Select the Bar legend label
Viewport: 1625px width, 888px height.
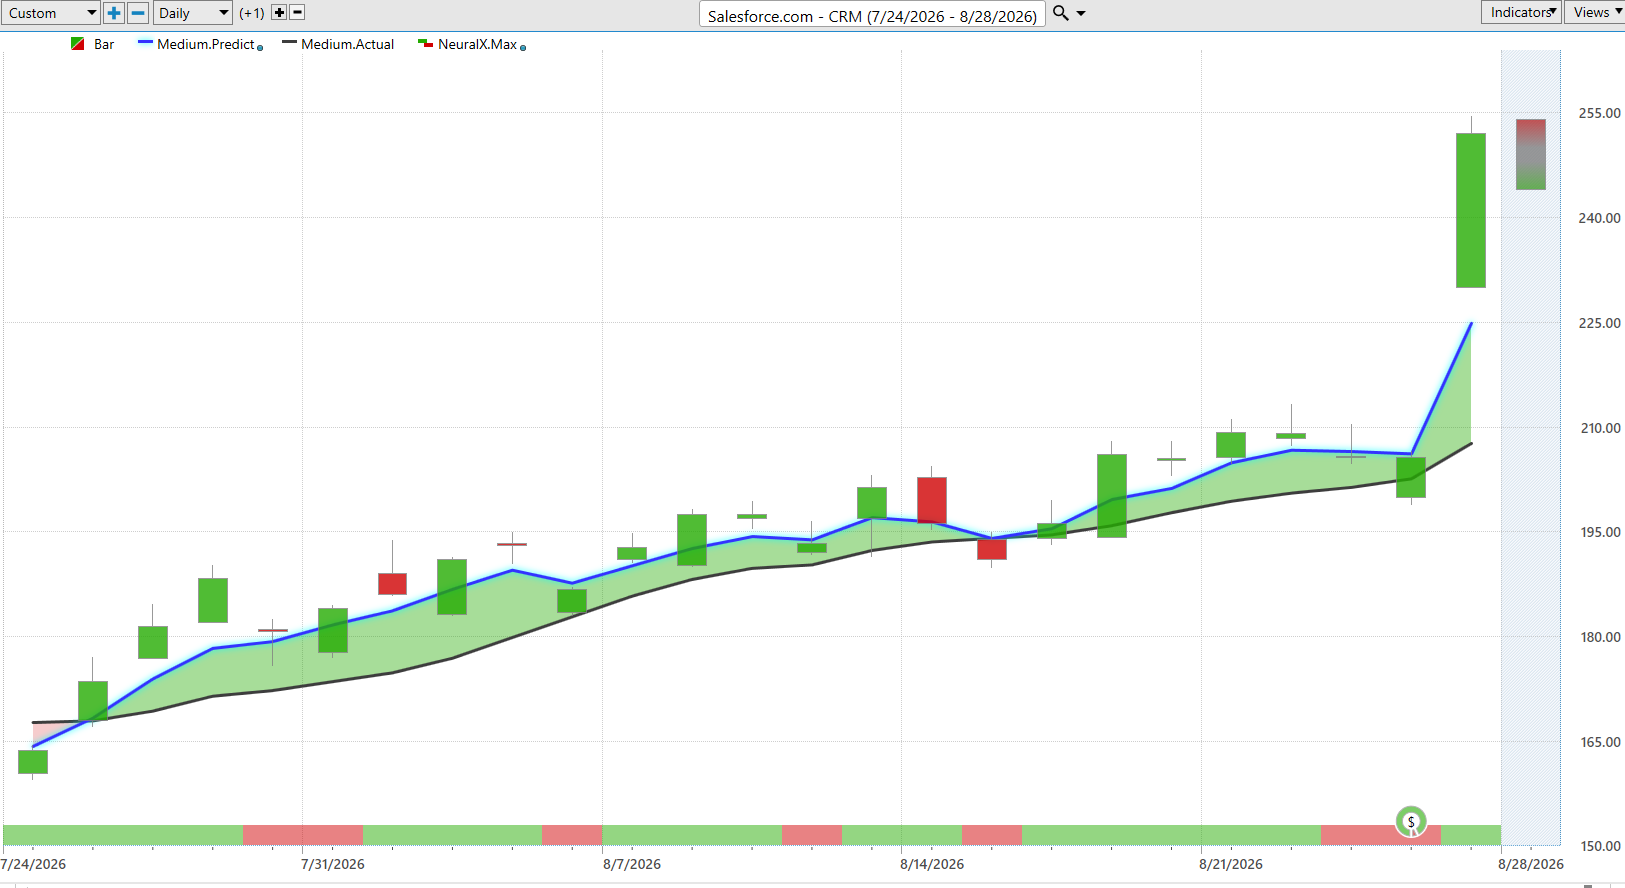coord(104,44)
